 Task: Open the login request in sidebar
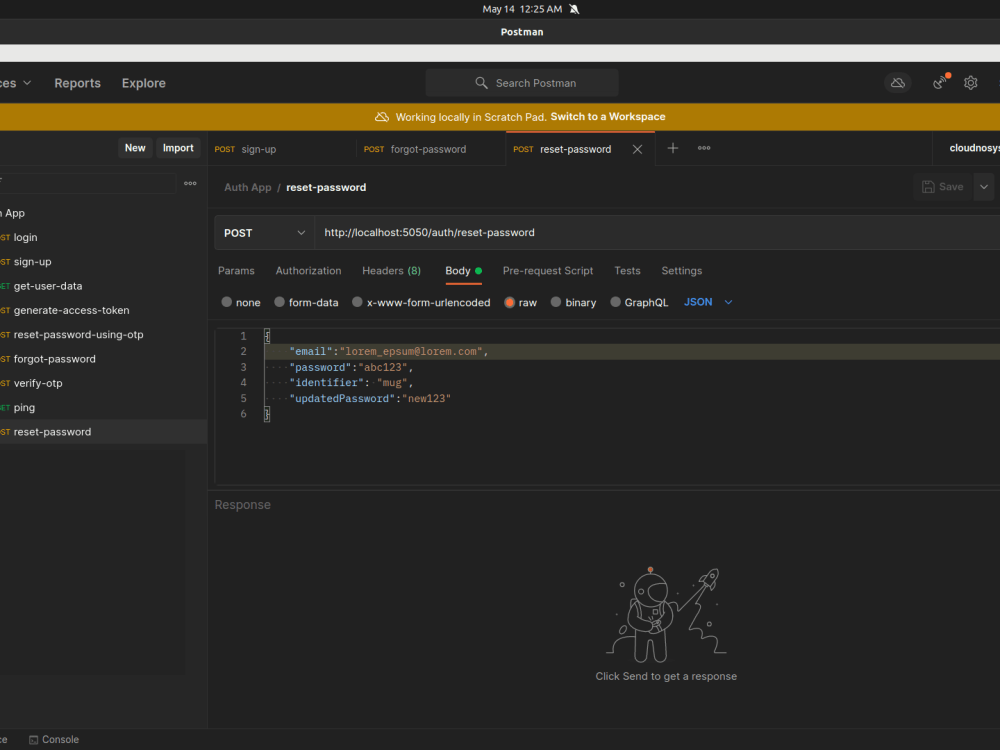pos(103,237)
